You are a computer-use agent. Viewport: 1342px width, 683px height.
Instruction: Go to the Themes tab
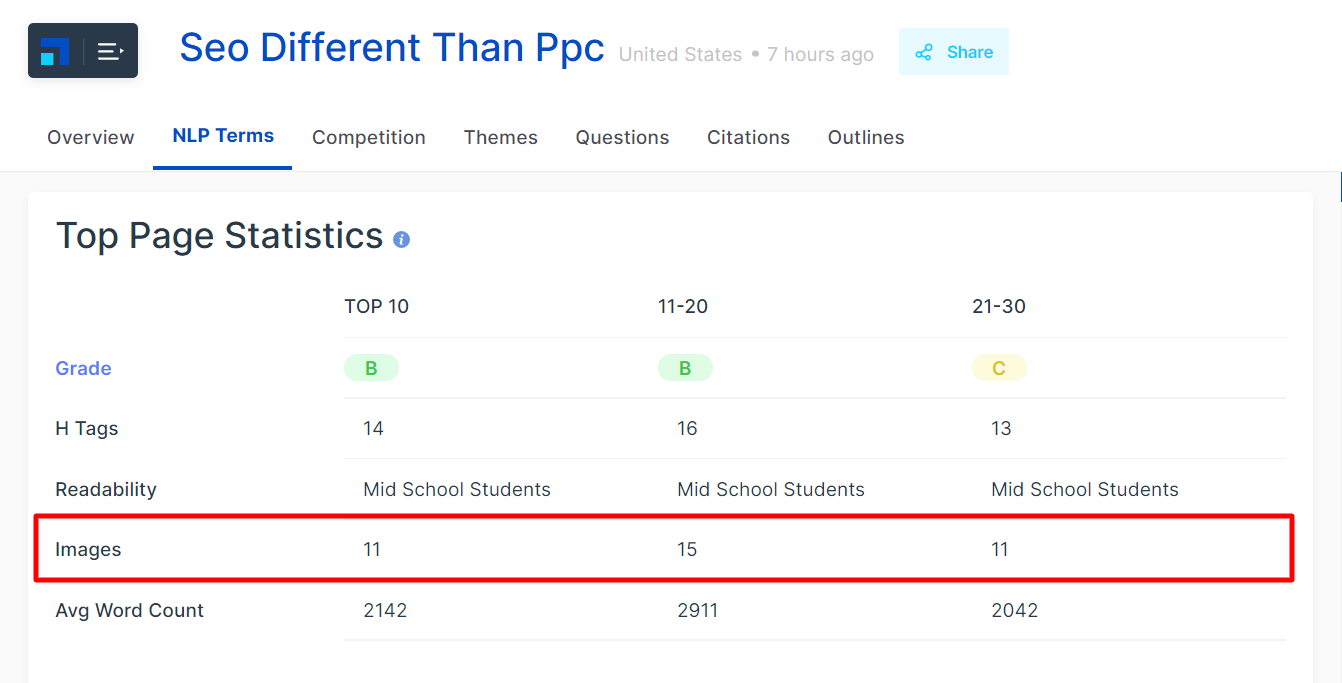tap(500, 138)
